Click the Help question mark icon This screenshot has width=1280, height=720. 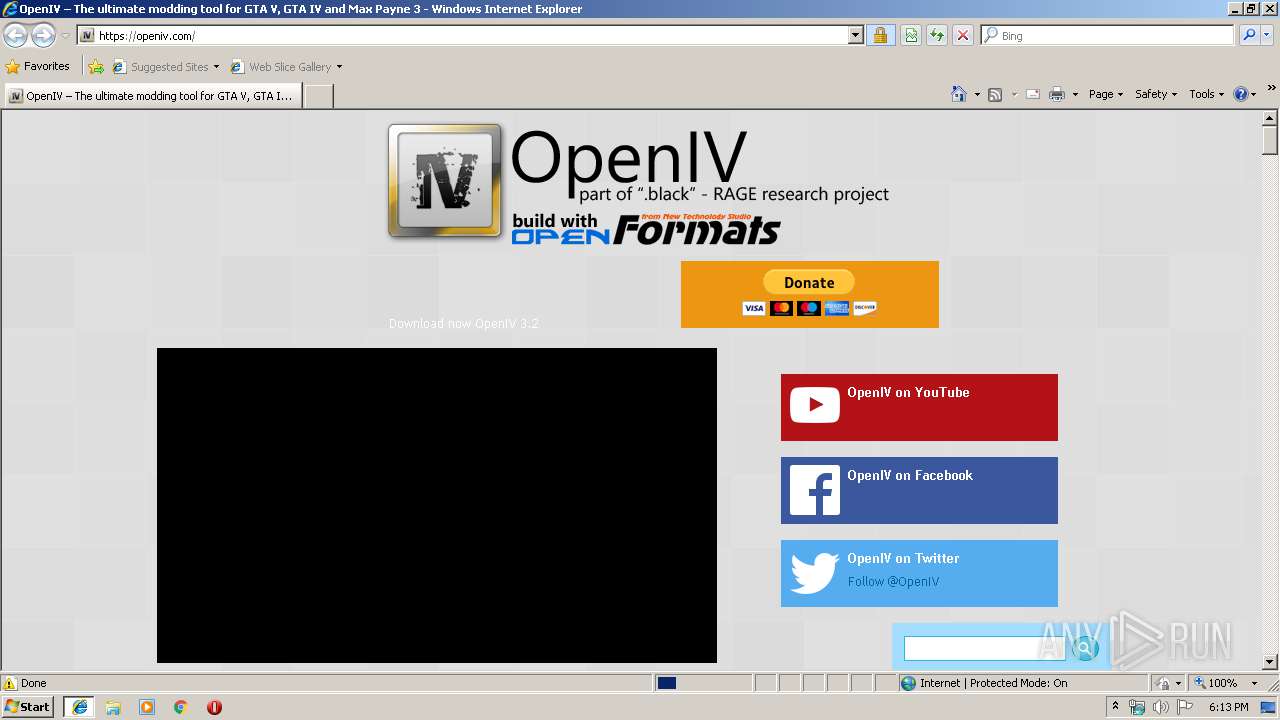pos(1241,94)
